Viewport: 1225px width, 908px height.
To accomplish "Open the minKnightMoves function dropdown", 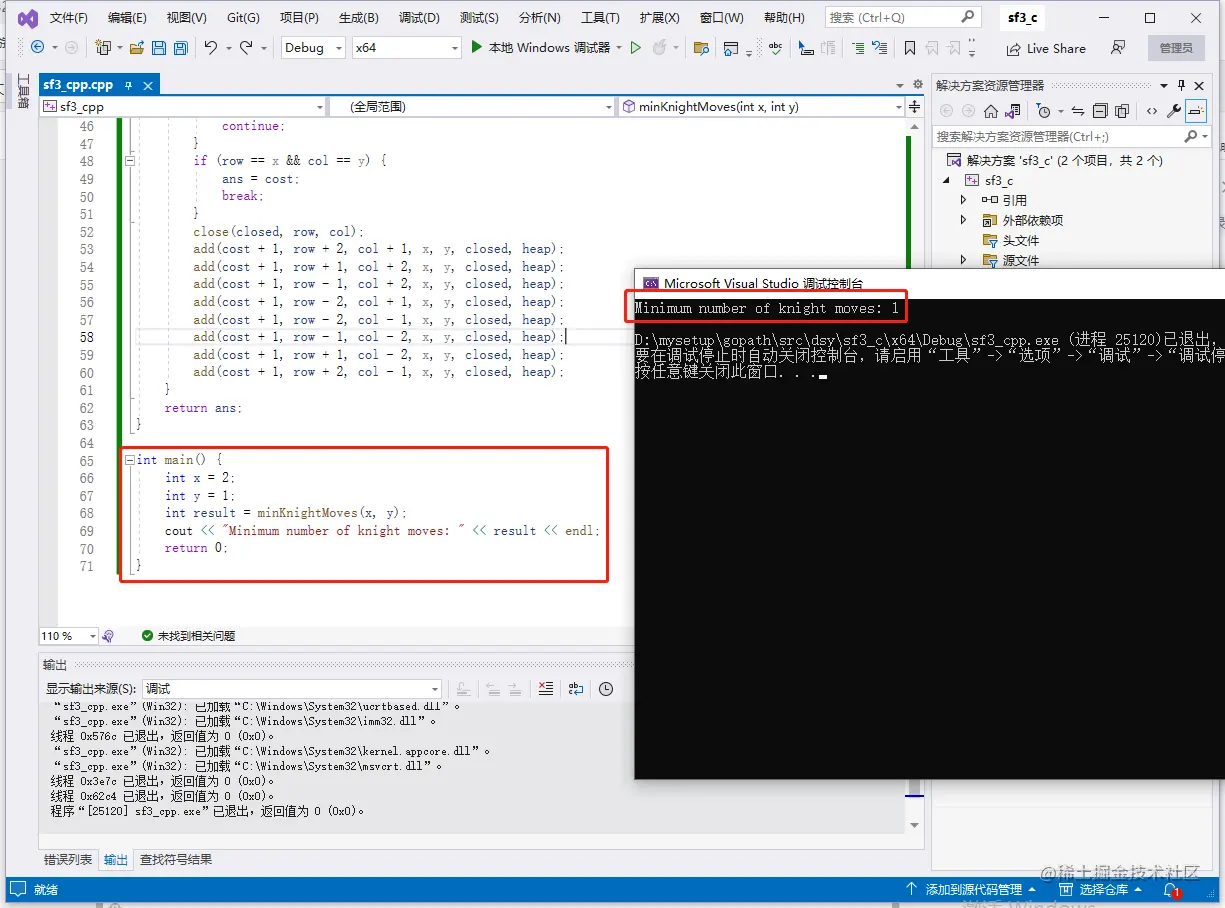I will pyautogui.click(x=760, y=106).
